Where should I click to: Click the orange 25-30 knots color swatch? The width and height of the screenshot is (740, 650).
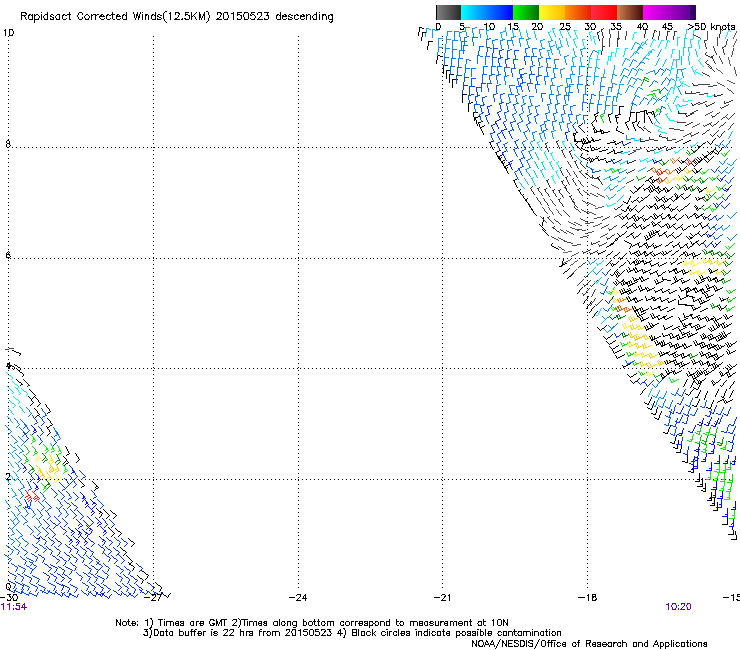click(578, 12)
